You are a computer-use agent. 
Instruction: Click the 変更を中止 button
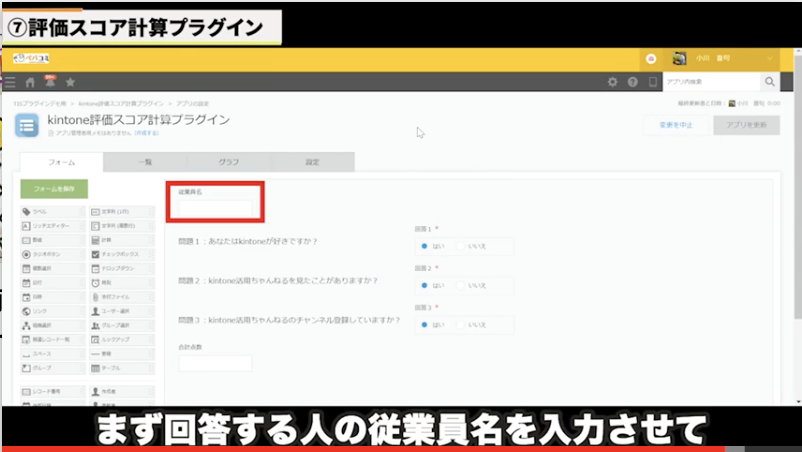(675, 125)
